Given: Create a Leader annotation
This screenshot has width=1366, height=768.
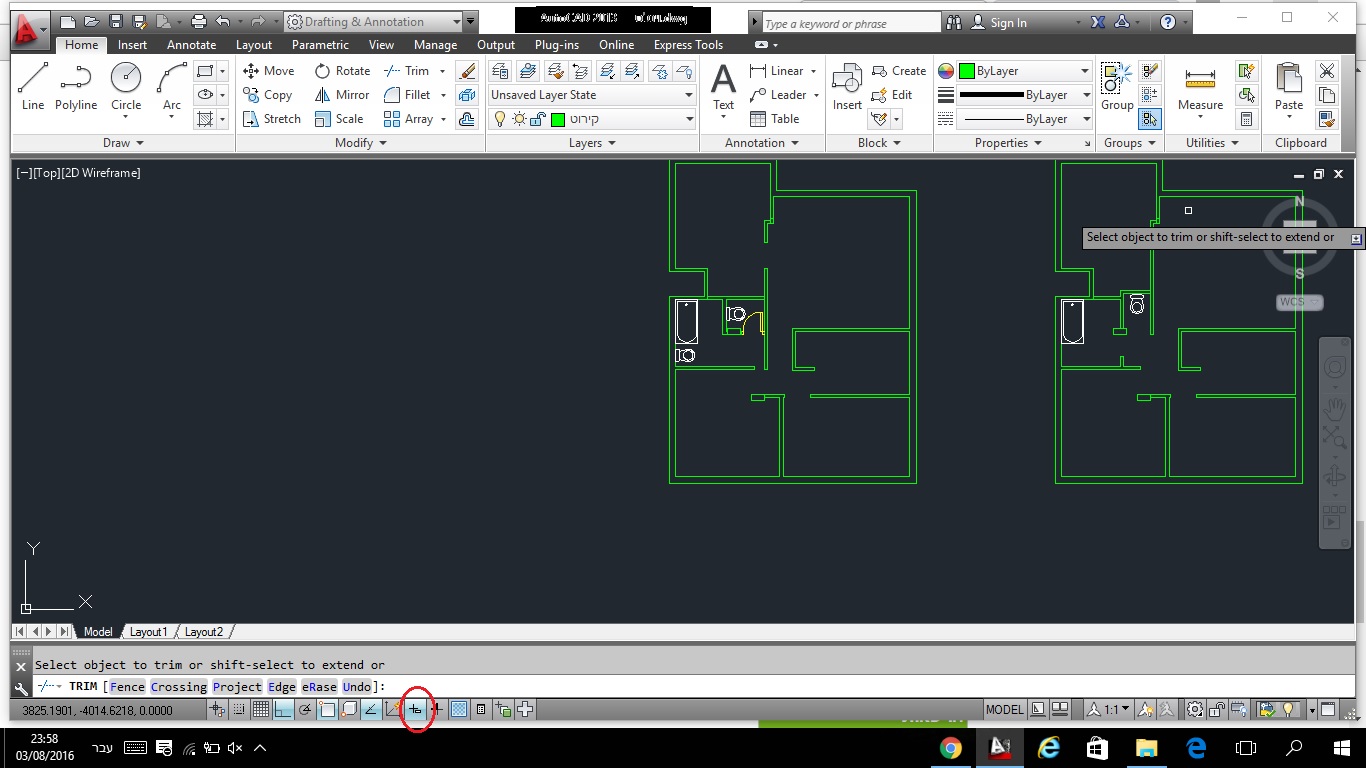Looking at the screenshot, I should click(x=777, y=95).
